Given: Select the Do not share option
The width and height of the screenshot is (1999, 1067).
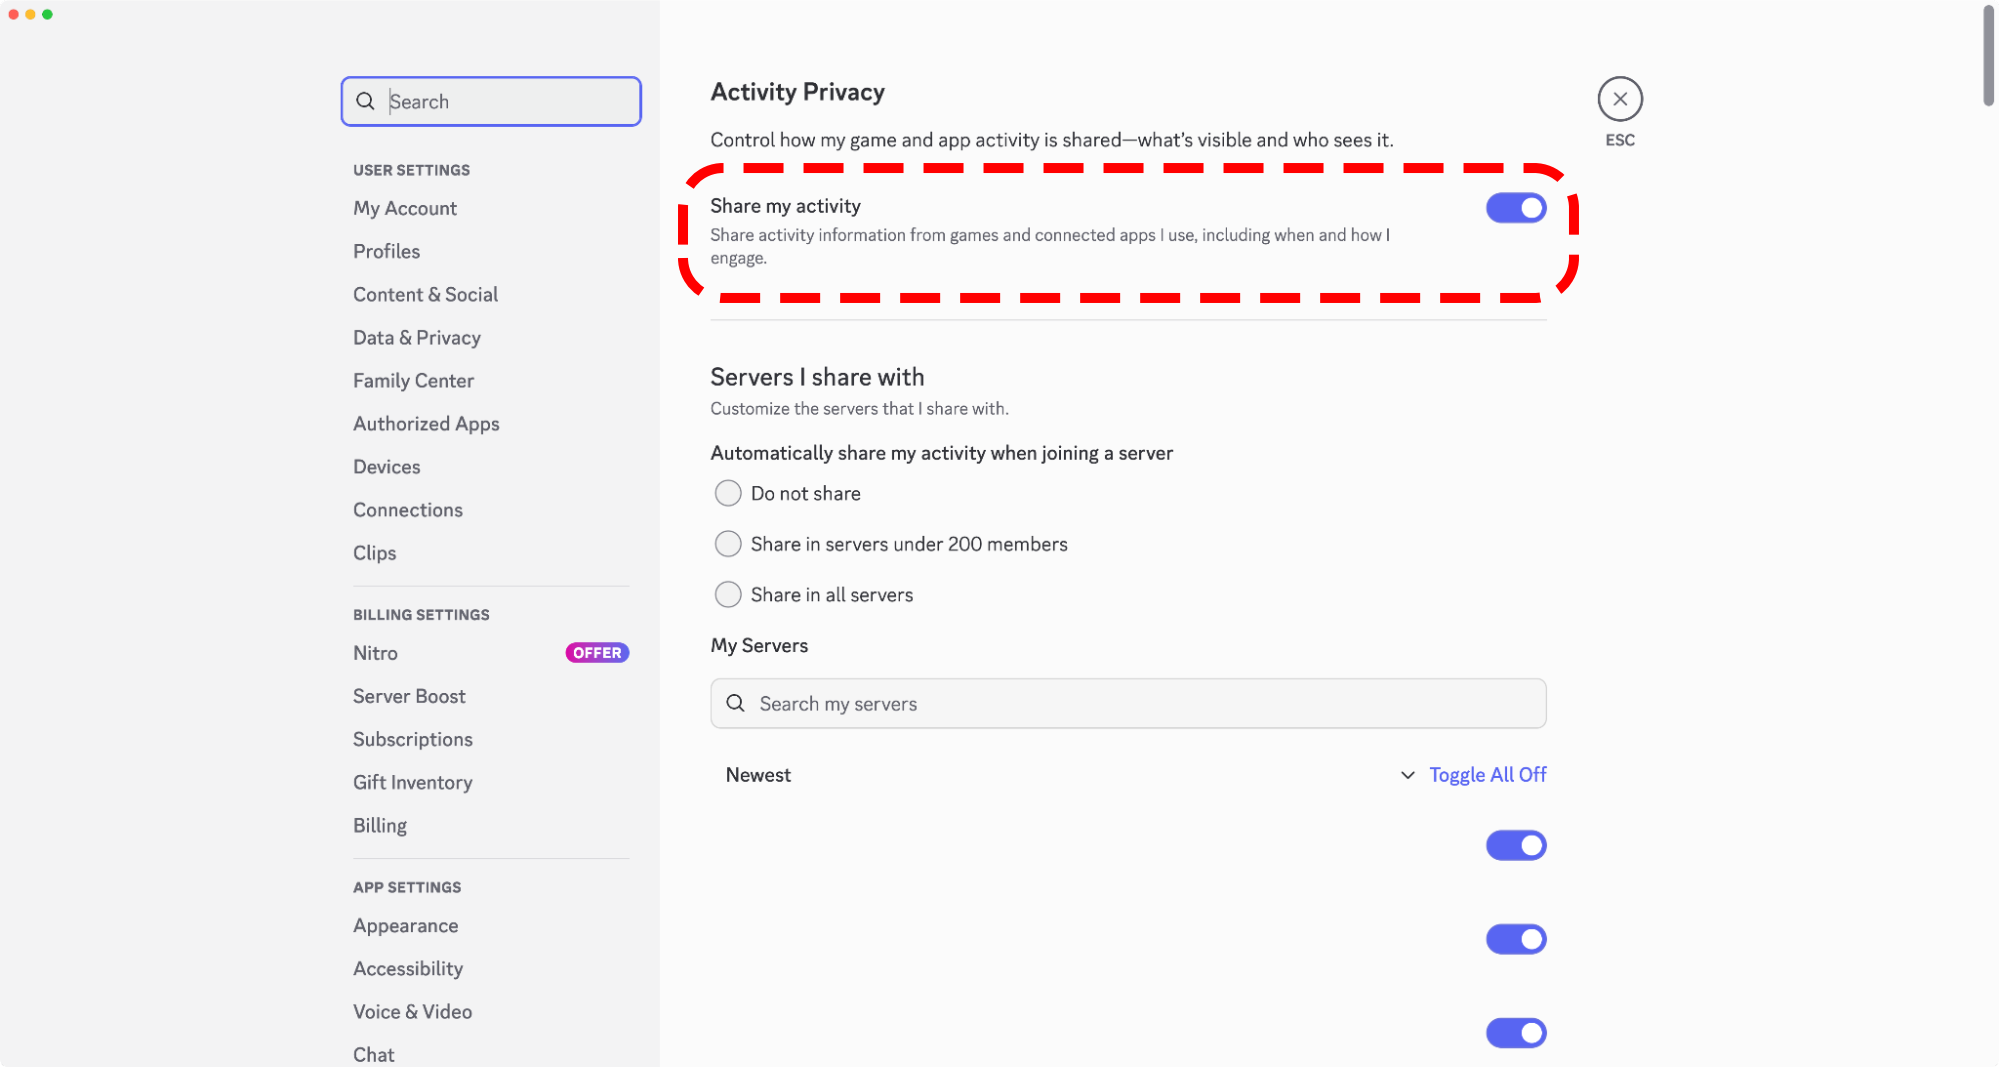Looking at the screenshot, I should [x=728, y=493].
